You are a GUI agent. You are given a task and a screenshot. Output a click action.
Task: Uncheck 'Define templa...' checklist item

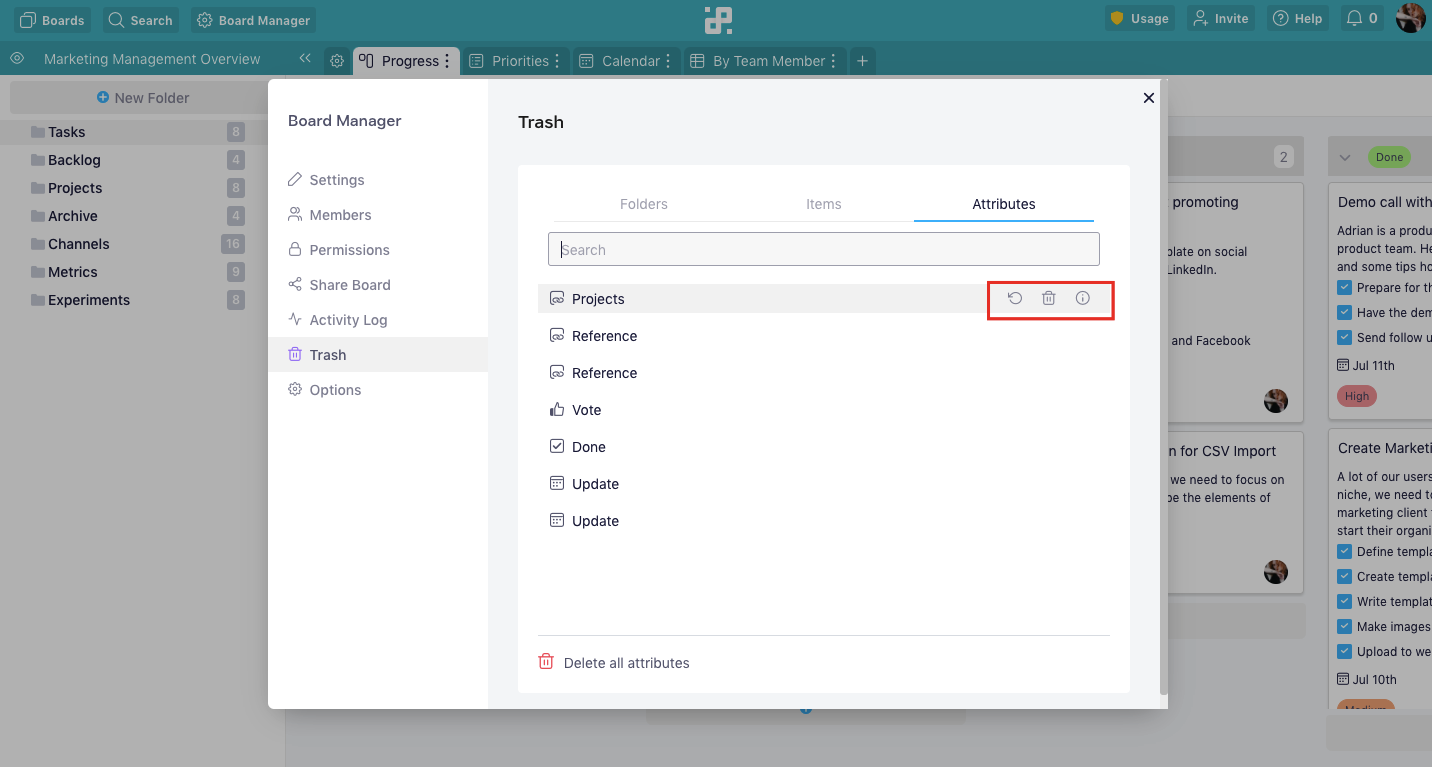point(1345,552)
